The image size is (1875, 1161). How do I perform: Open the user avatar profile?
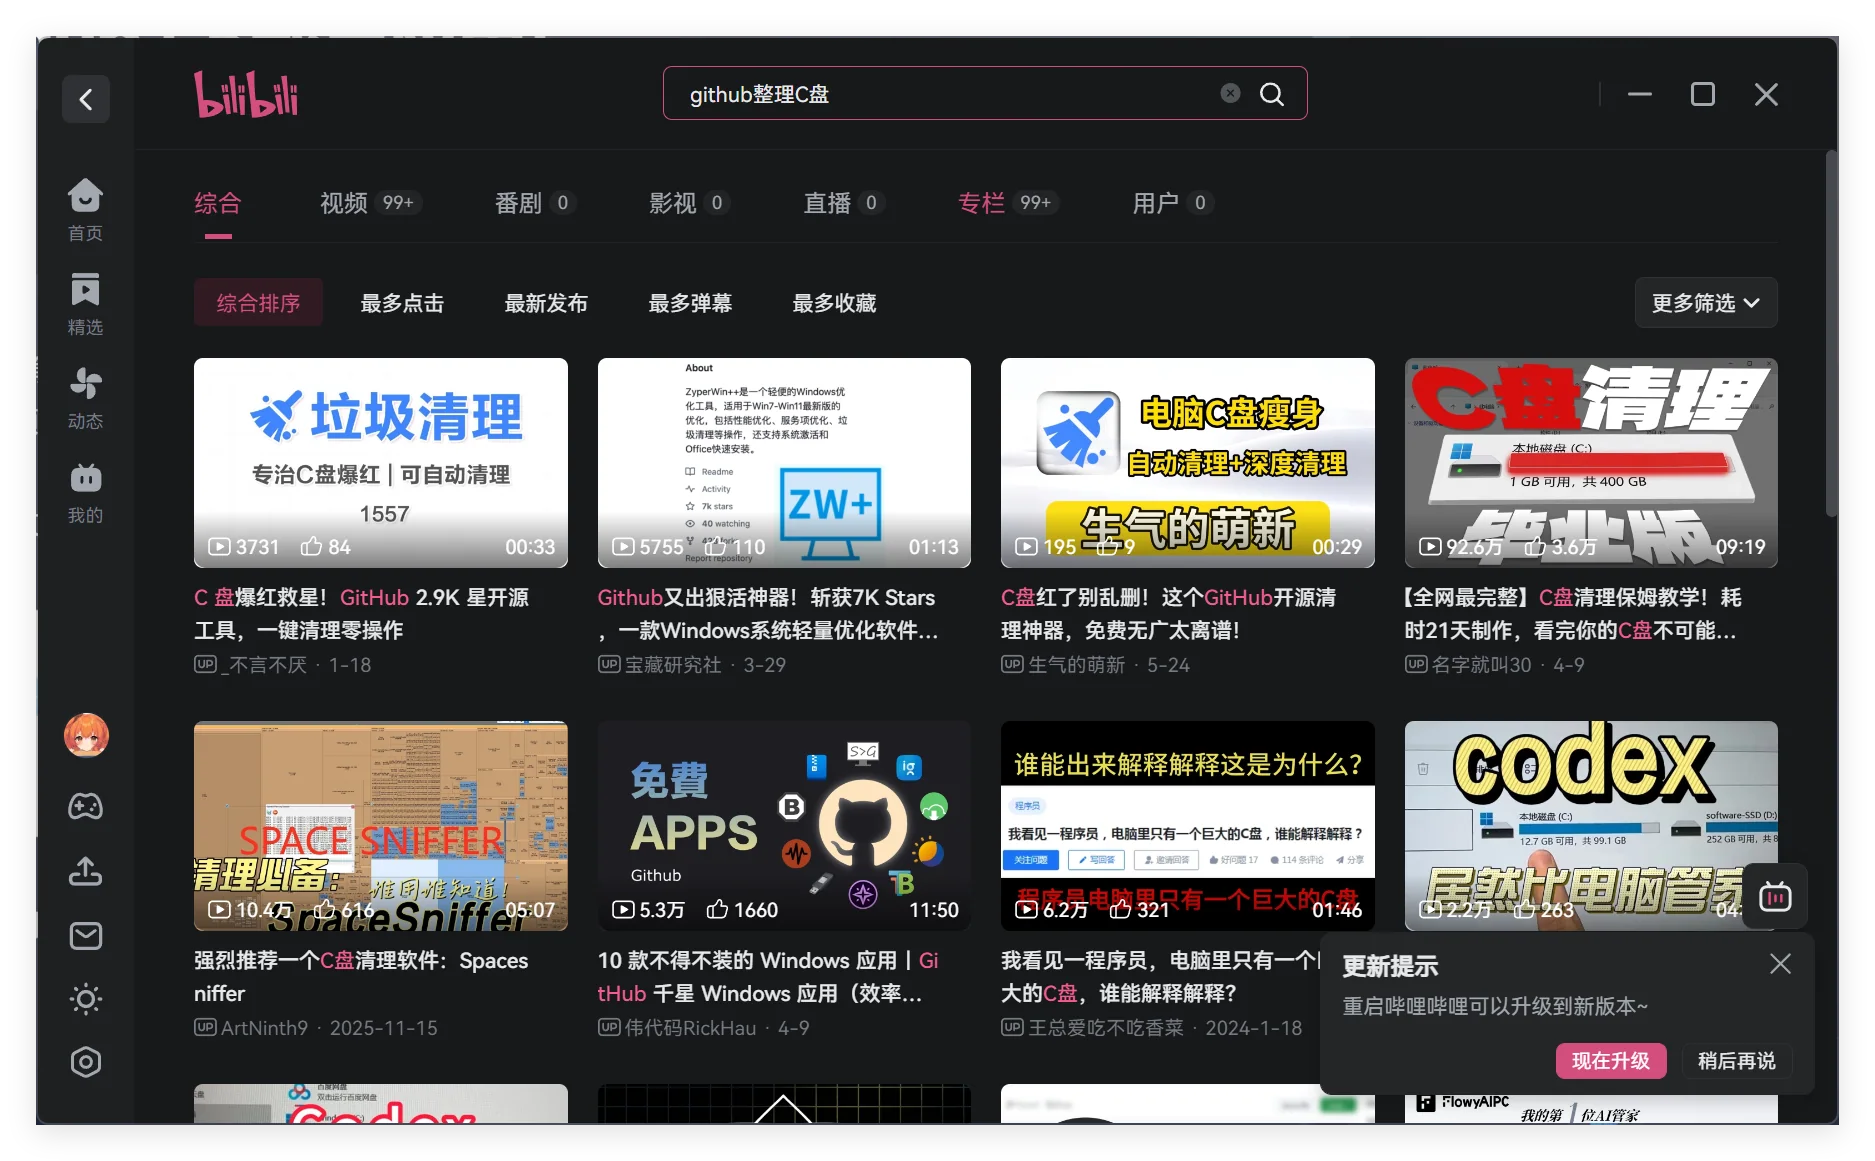click(x=86, y=736)
